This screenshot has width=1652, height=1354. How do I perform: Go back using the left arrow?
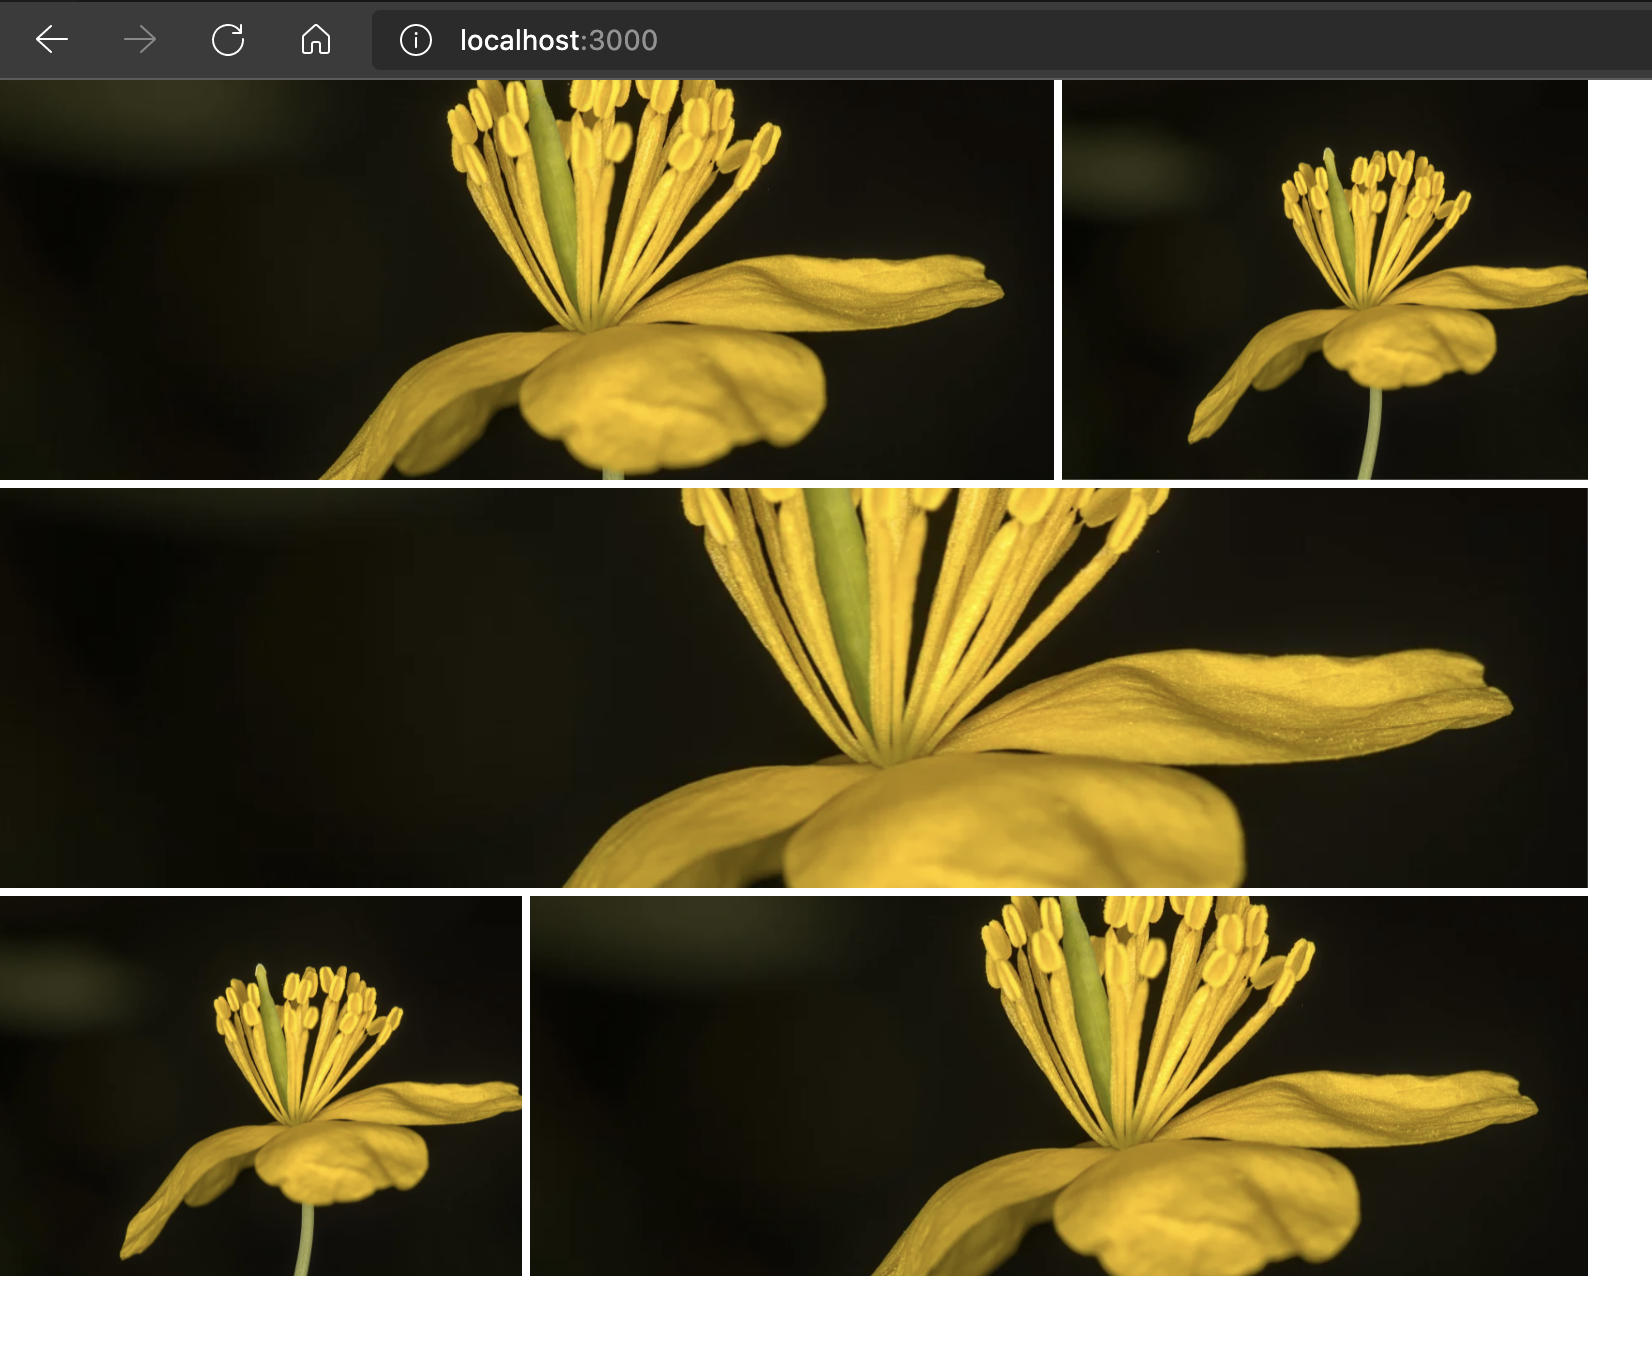(52, 40)
